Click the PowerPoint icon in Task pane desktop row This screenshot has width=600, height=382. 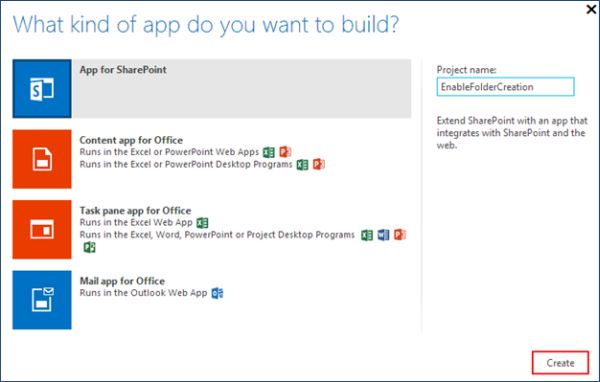coord(400,235)
